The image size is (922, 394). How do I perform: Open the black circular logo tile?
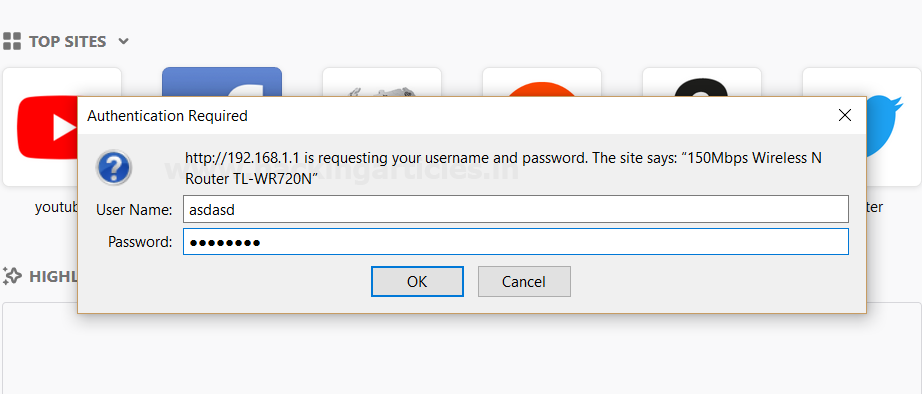click(x=702, y=82)
